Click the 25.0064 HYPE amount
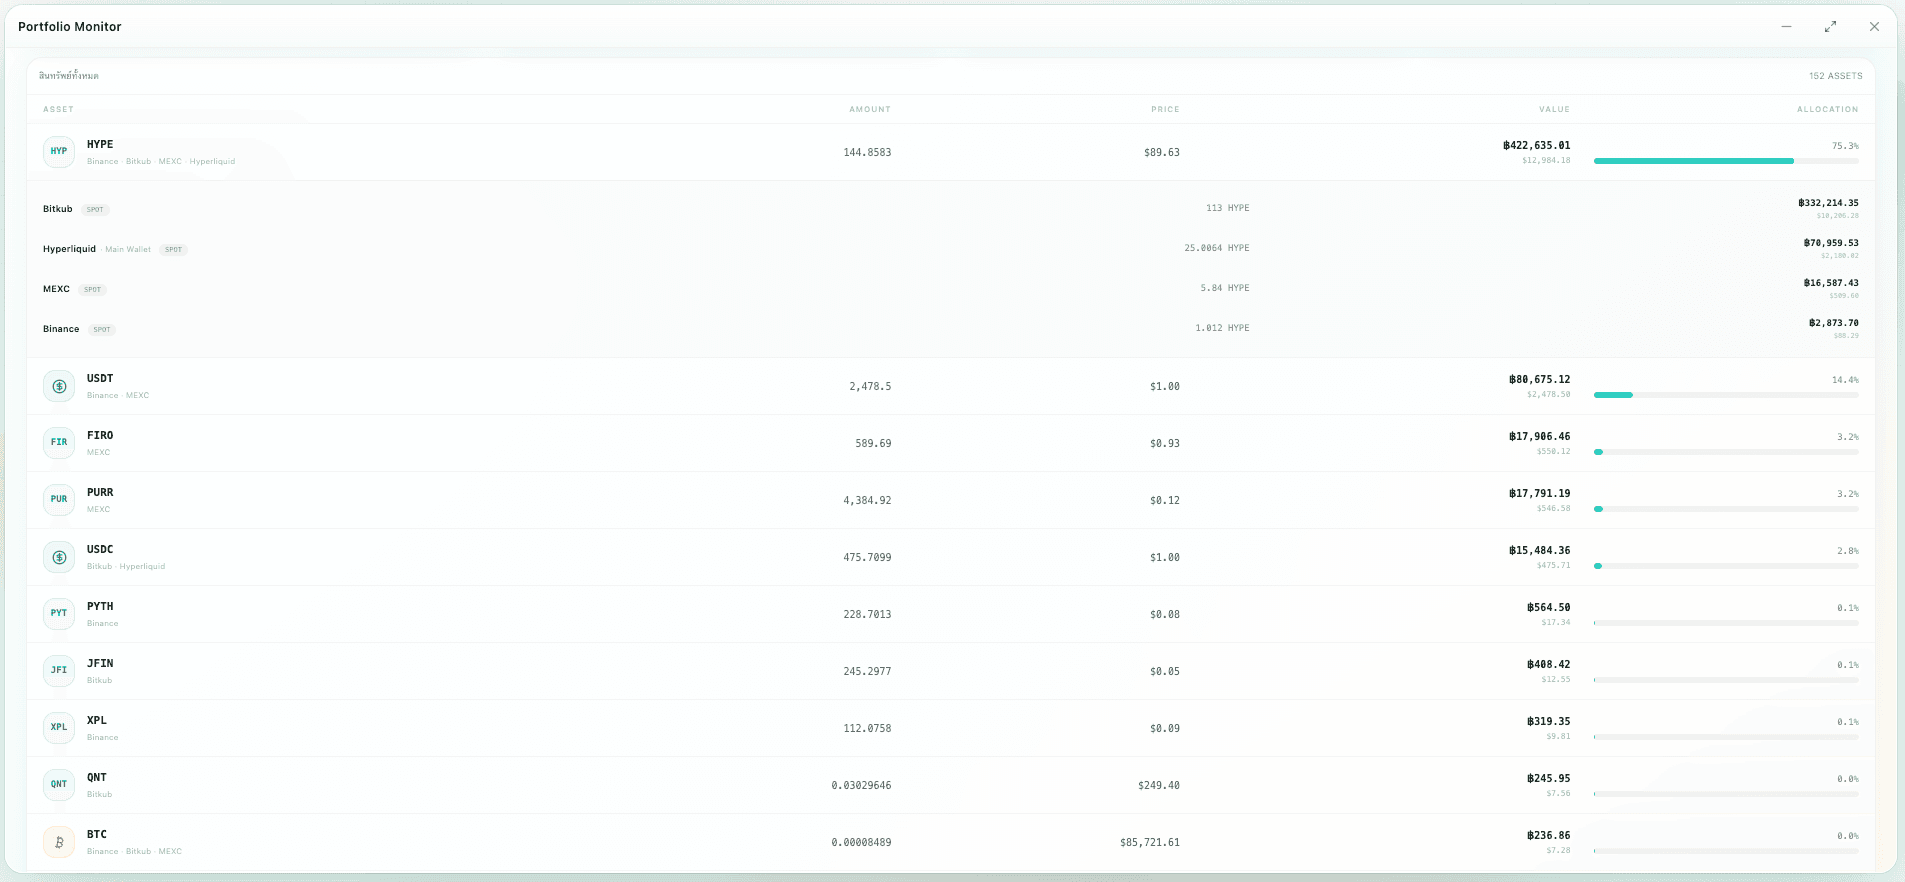This screenshot has width=1905, height=882. pyautogui.click(x=1217, y=248)
